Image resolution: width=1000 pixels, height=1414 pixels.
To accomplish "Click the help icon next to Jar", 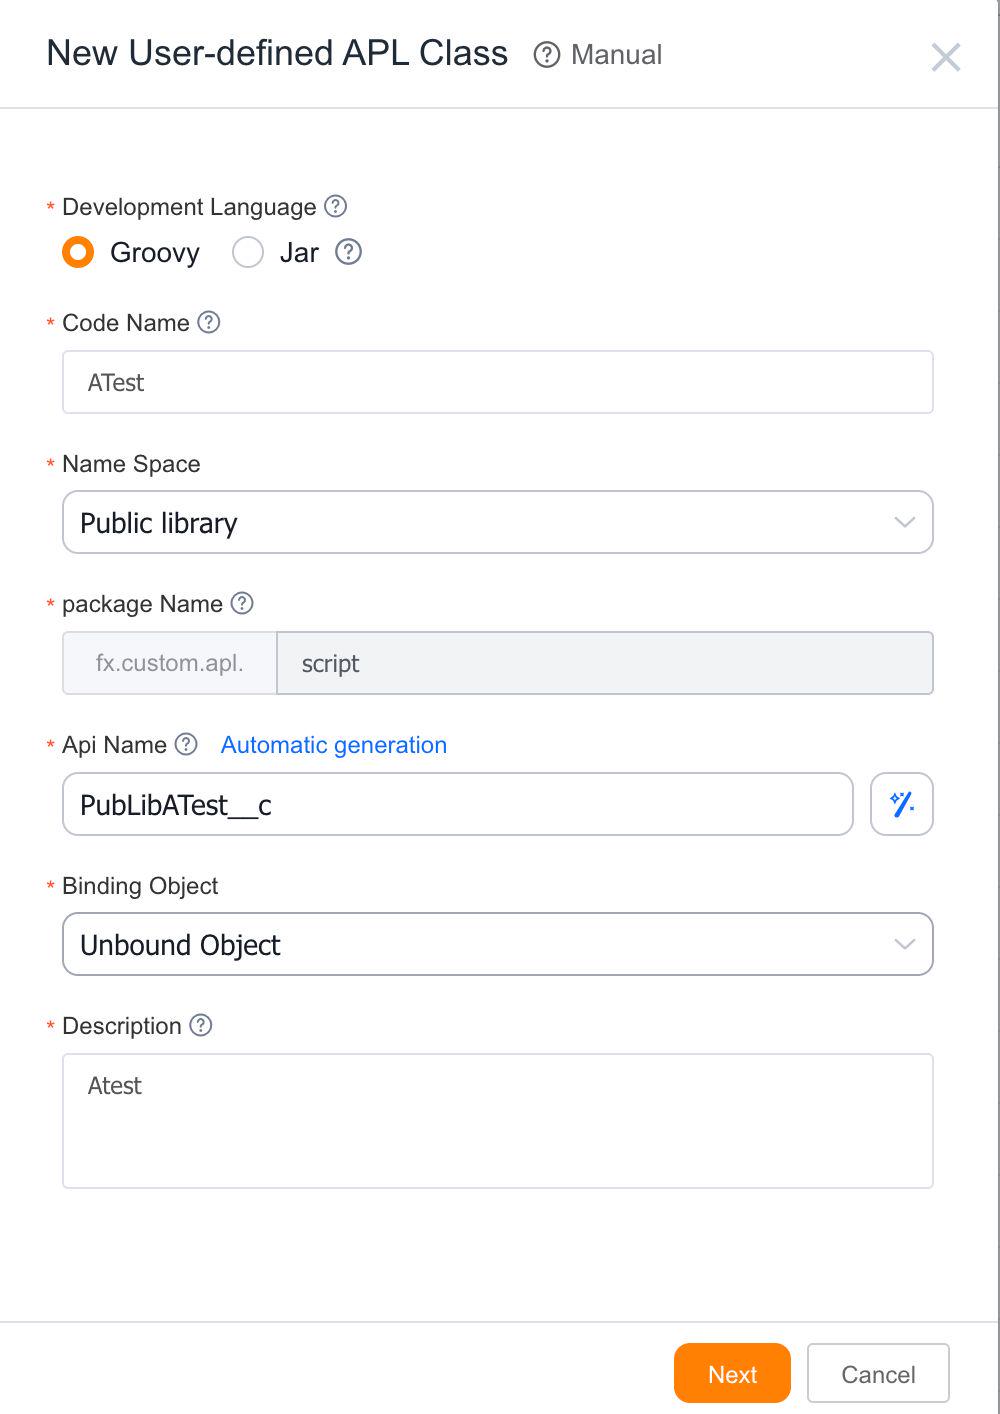I will (347, 252).
